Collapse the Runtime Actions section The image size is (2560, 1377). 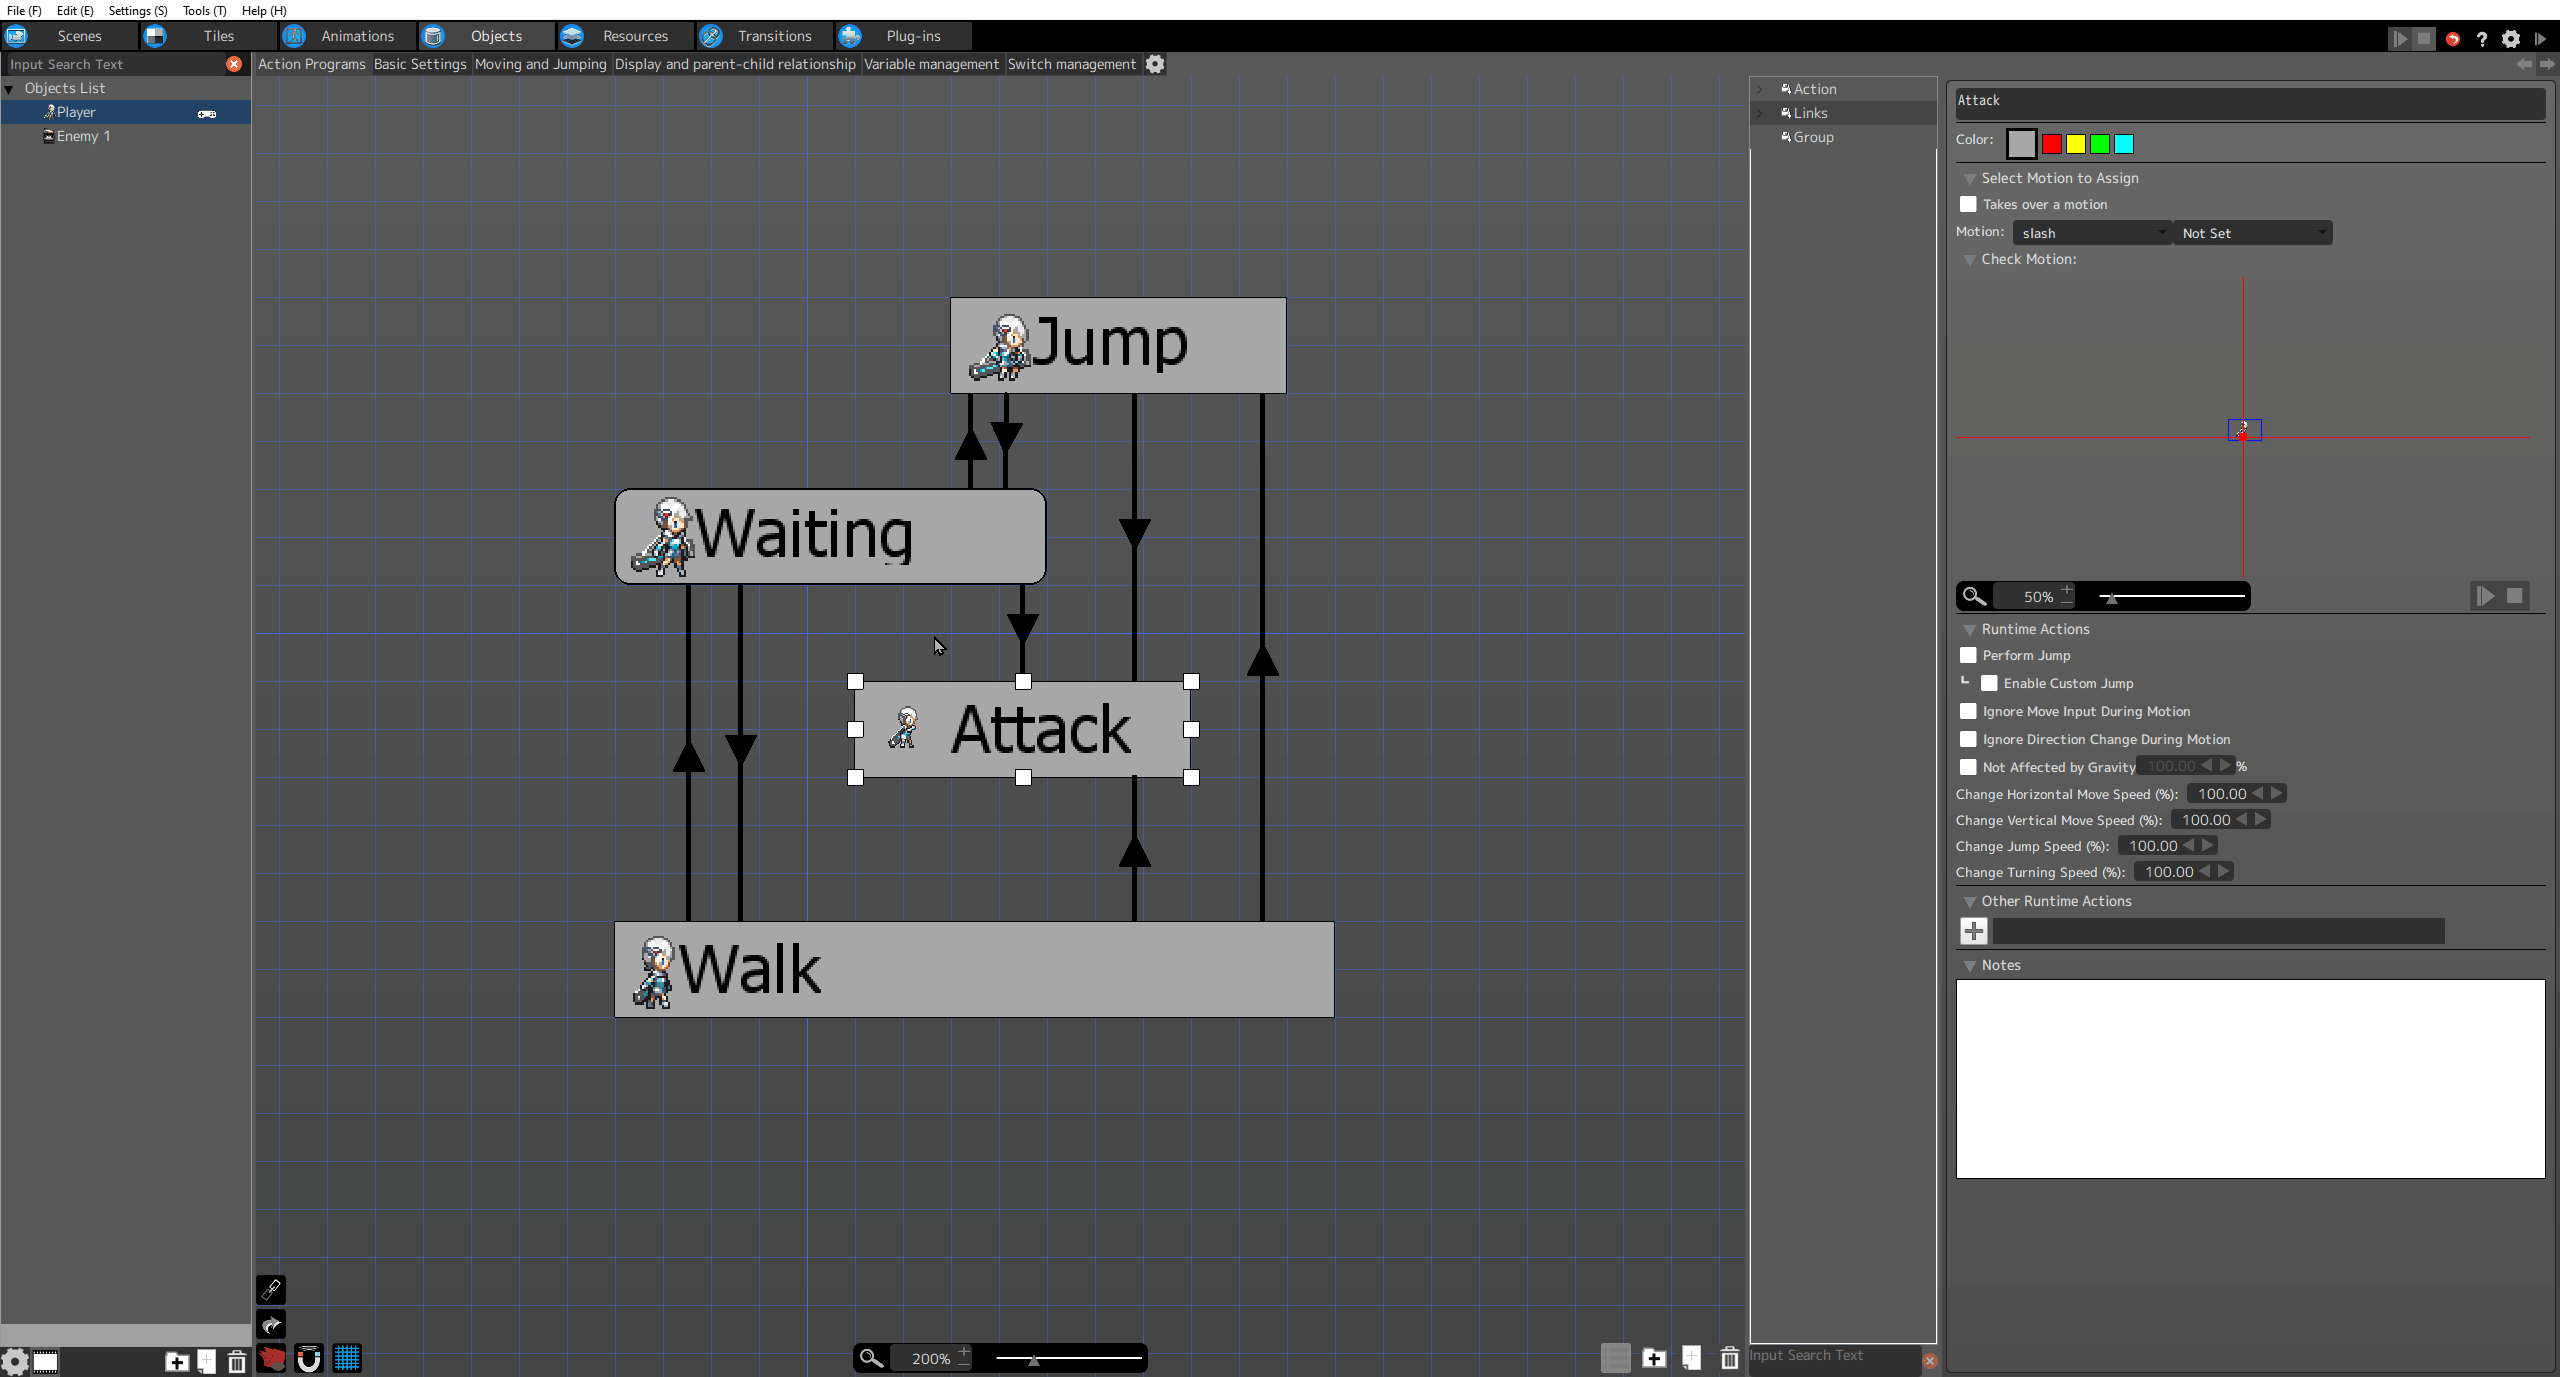point(1969,629)
